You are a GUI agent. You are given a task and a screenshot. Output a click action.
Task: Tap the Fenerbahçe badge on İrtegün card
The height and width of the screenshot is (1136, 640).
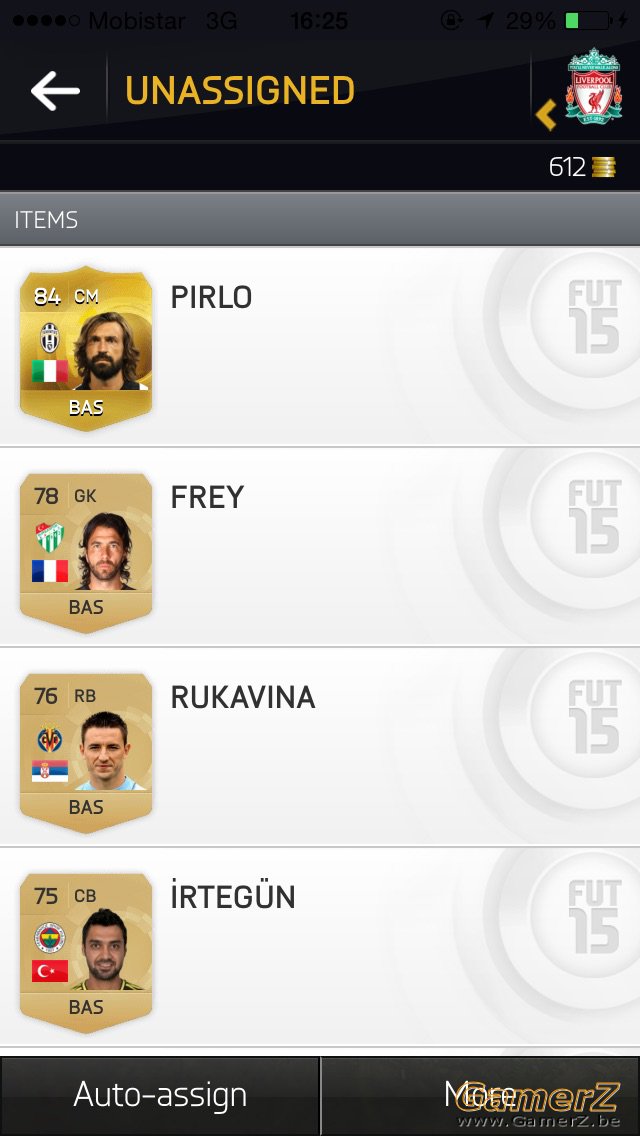point(50,939)
